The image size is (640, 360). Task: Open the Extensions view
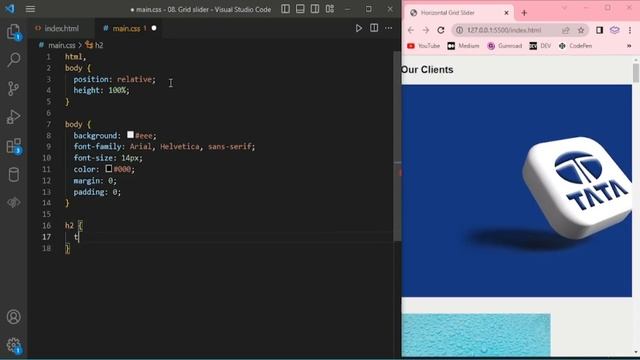(x=13, y=146)
